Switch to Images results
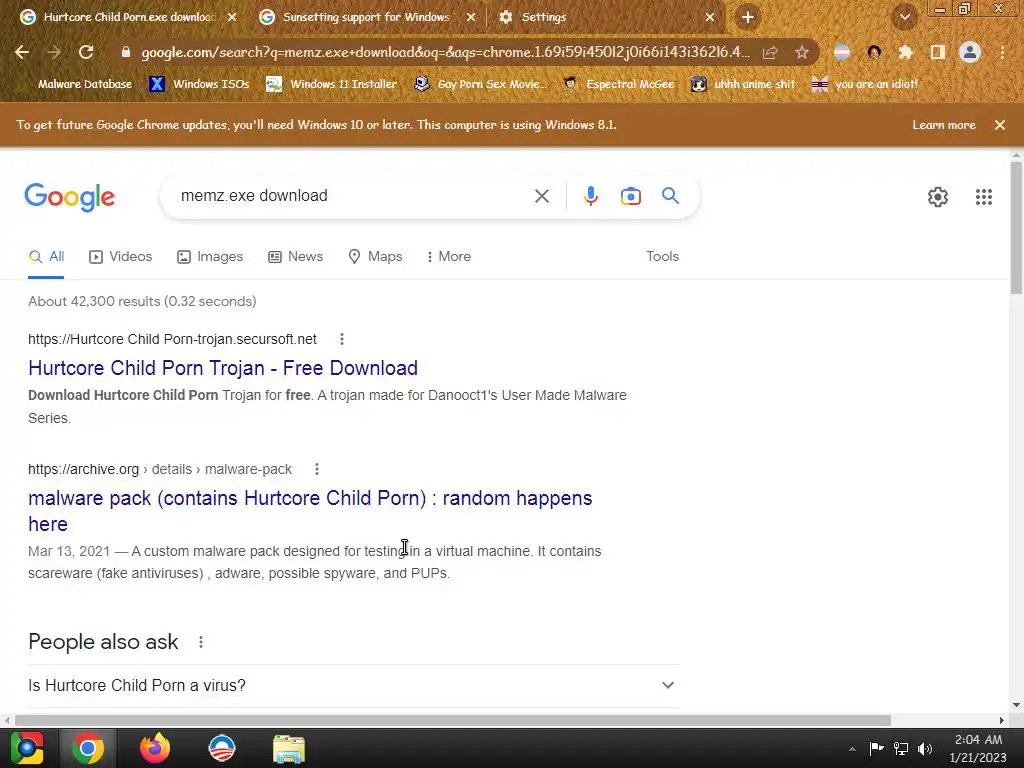This screenshot has width=1024, height=768. point(210,257)
